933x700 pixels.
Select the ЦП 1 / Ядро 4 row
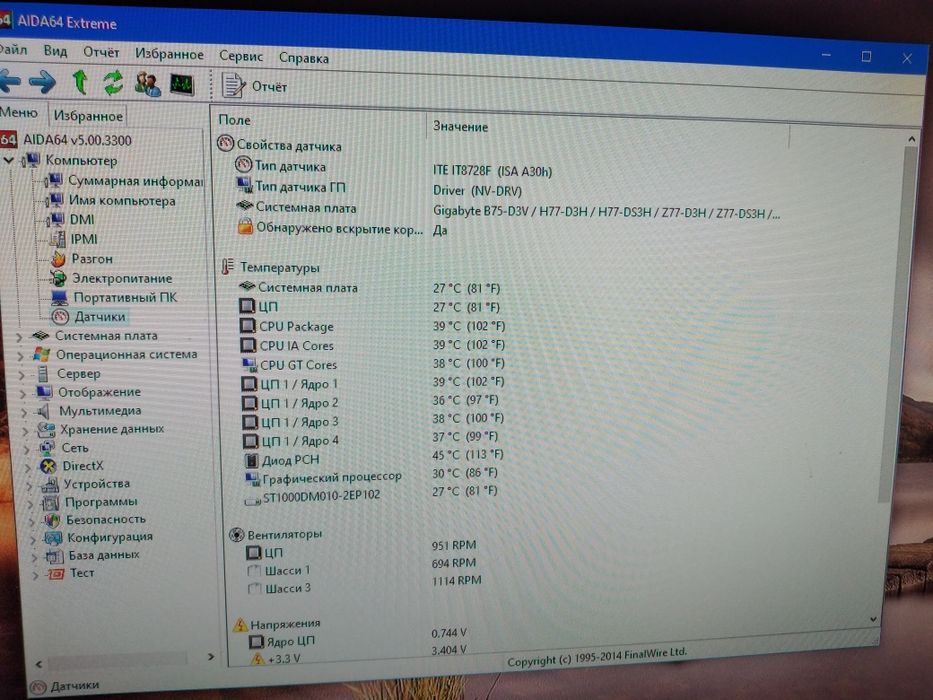point(371,439)
